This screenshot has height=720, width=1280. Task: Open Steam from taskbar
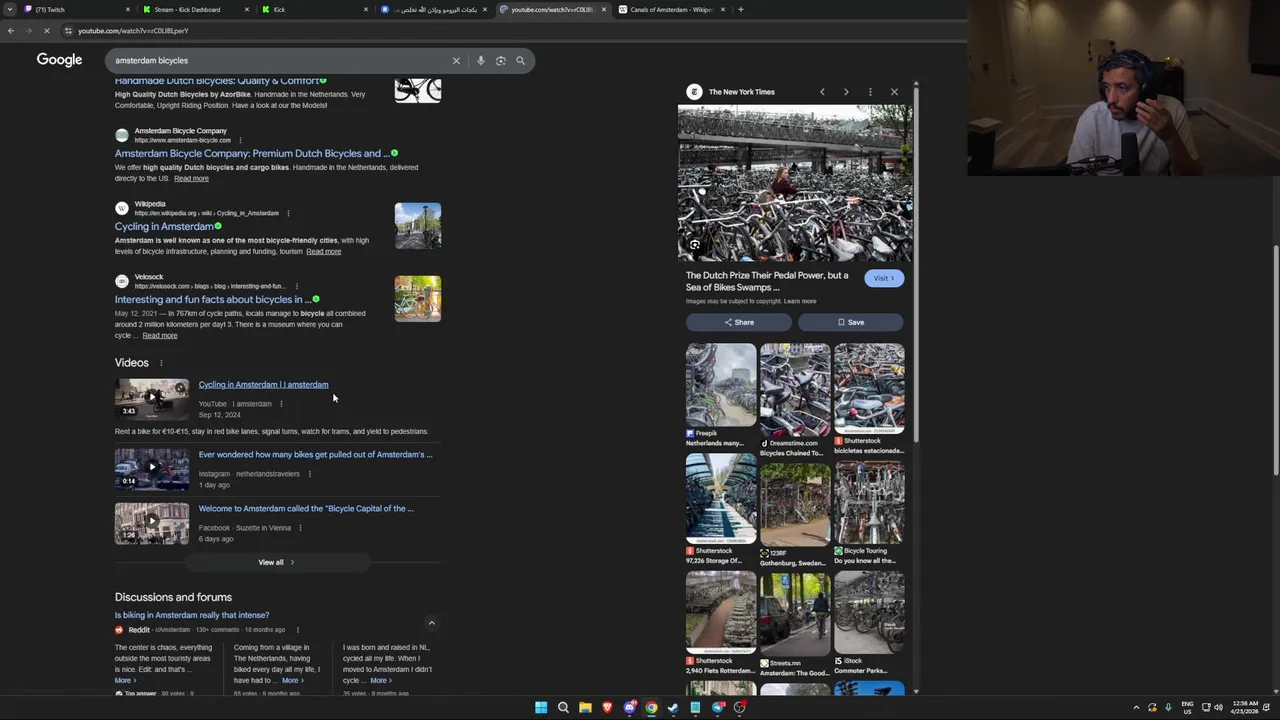(x=673, y=708)
